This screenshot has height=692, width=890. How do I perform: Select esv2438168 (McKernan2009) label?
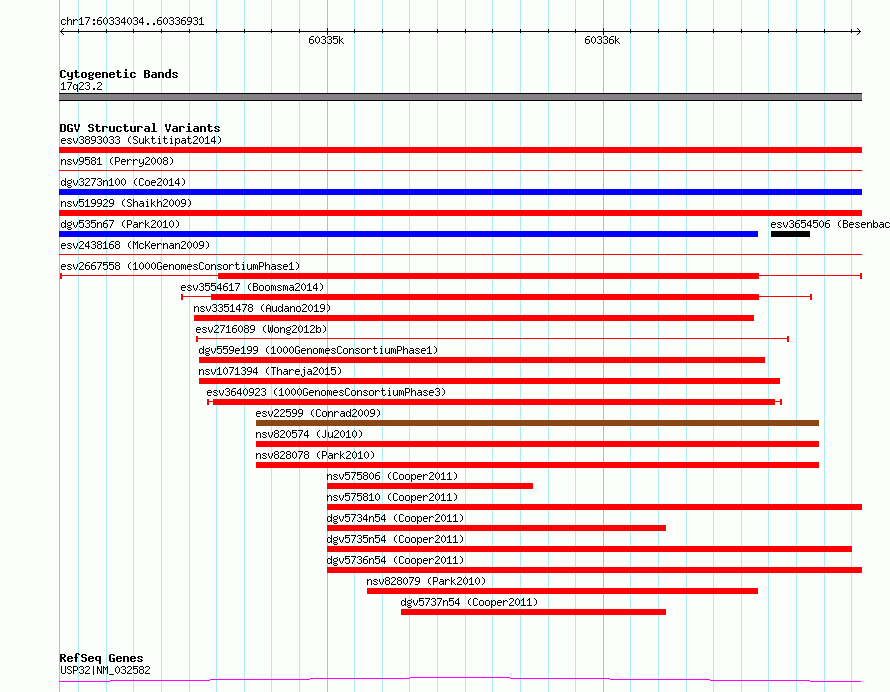[x=135, y=245]
